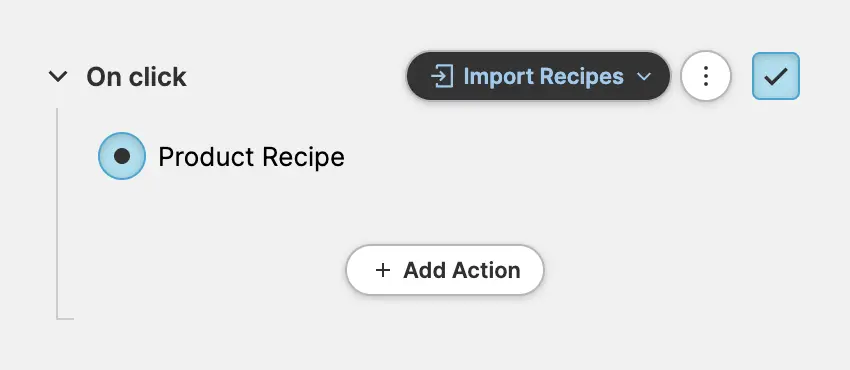This screenshot has width=850, height=370.
Task: Open the three-dot more options menu
Action: (x=706, y=76)
